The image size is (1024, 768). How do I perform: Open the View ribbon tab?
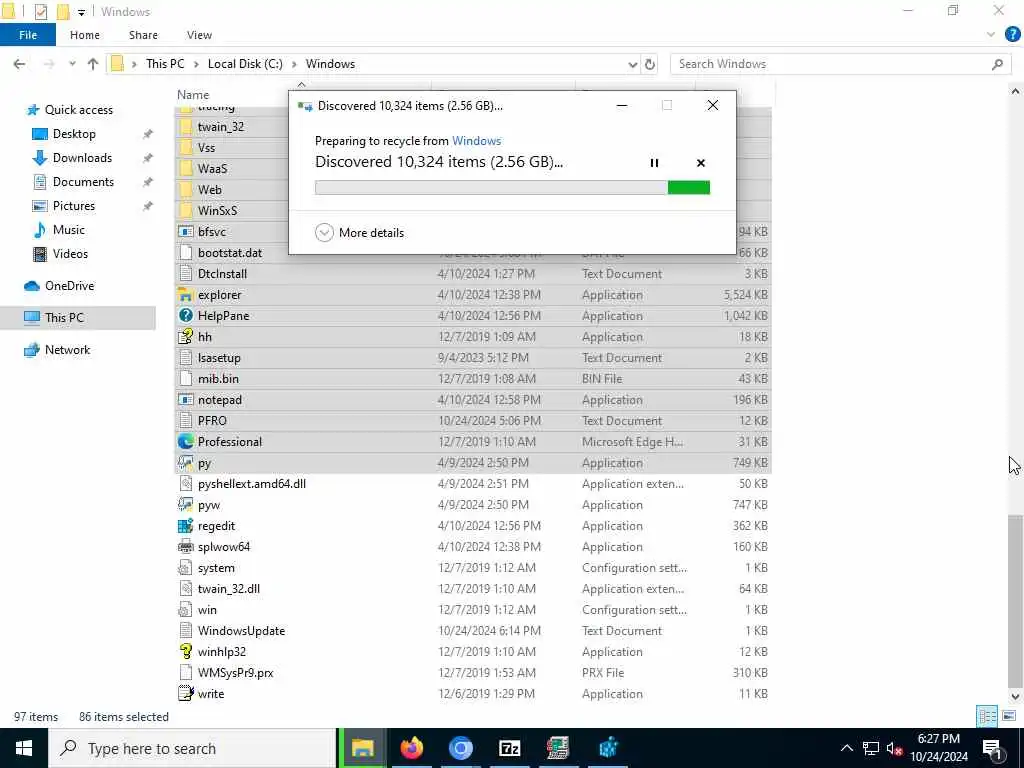coord(199,35)
